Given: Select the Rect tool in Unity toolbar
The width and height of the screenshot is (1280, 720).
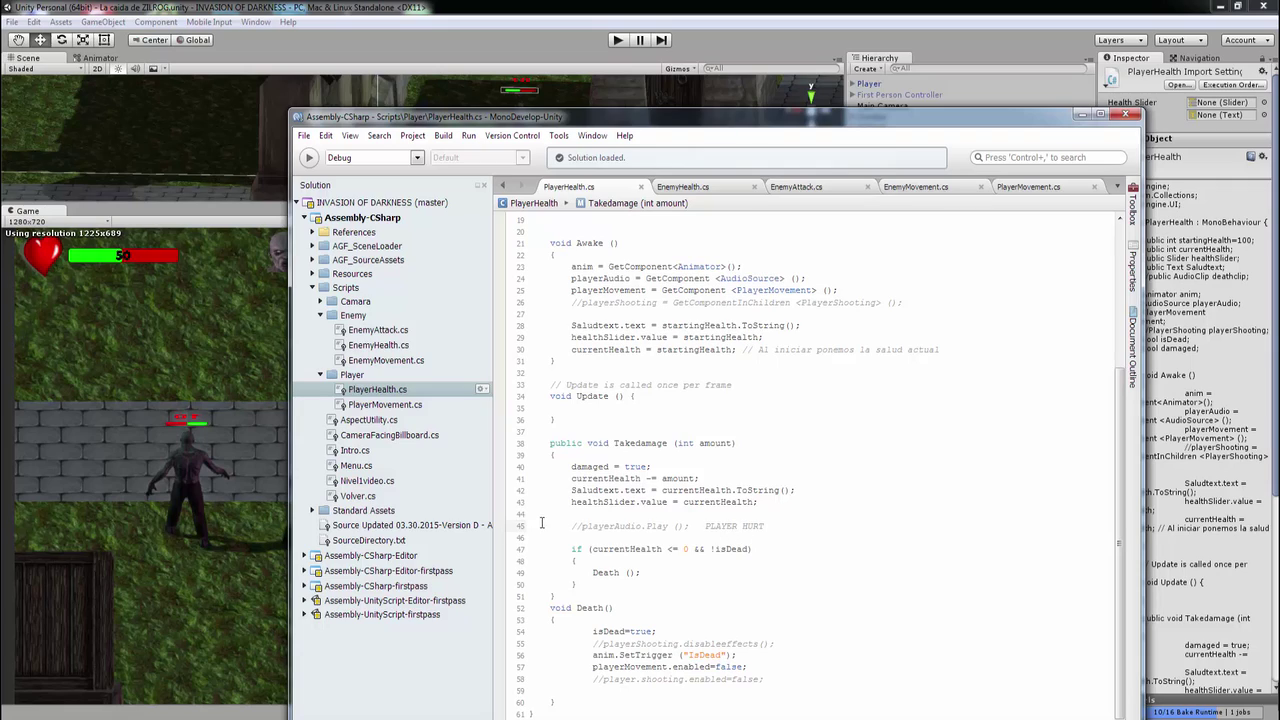Looking at the screenshot, I should coord(104,40).
